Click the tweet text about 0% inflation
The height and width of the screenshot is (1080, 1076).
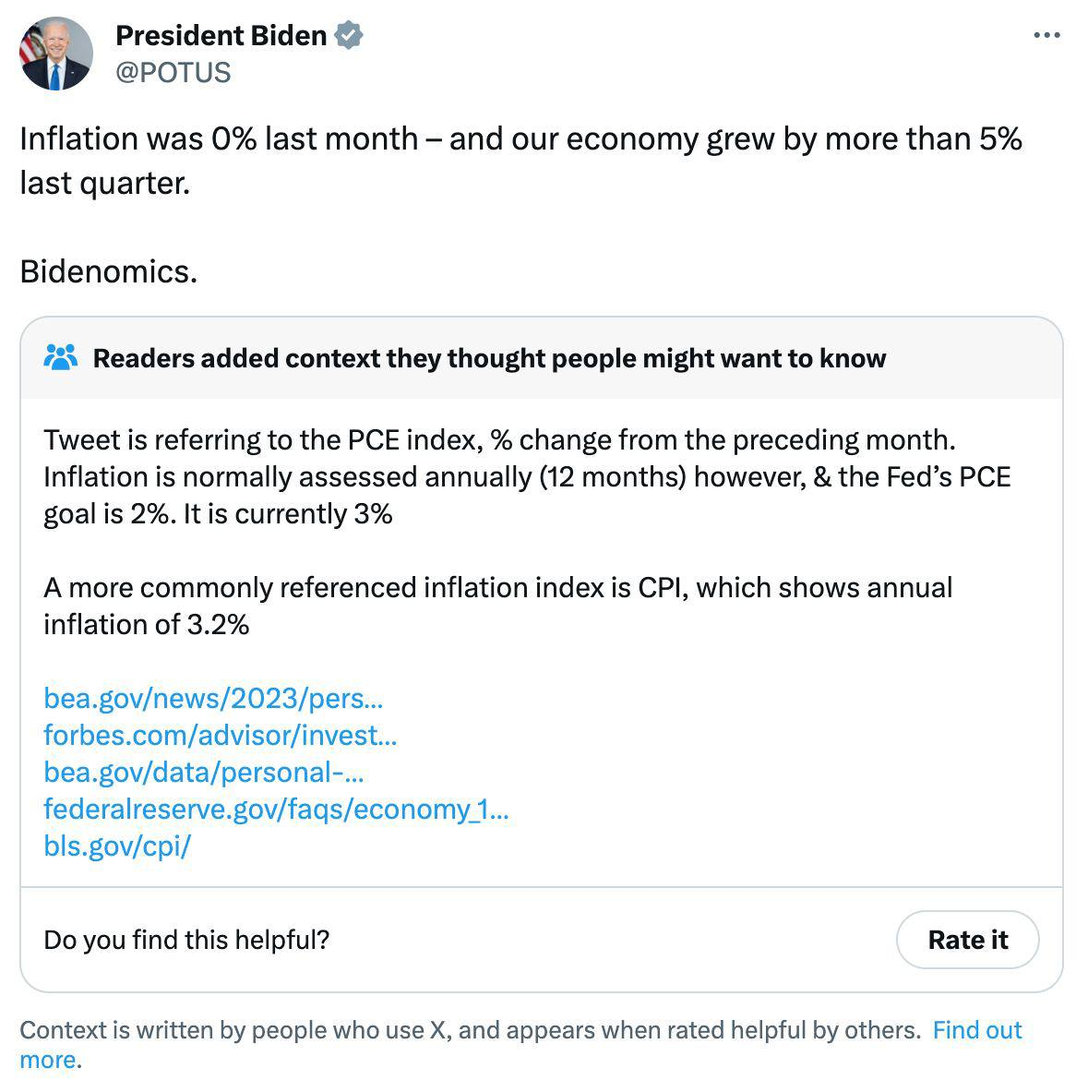click(521, 160)
